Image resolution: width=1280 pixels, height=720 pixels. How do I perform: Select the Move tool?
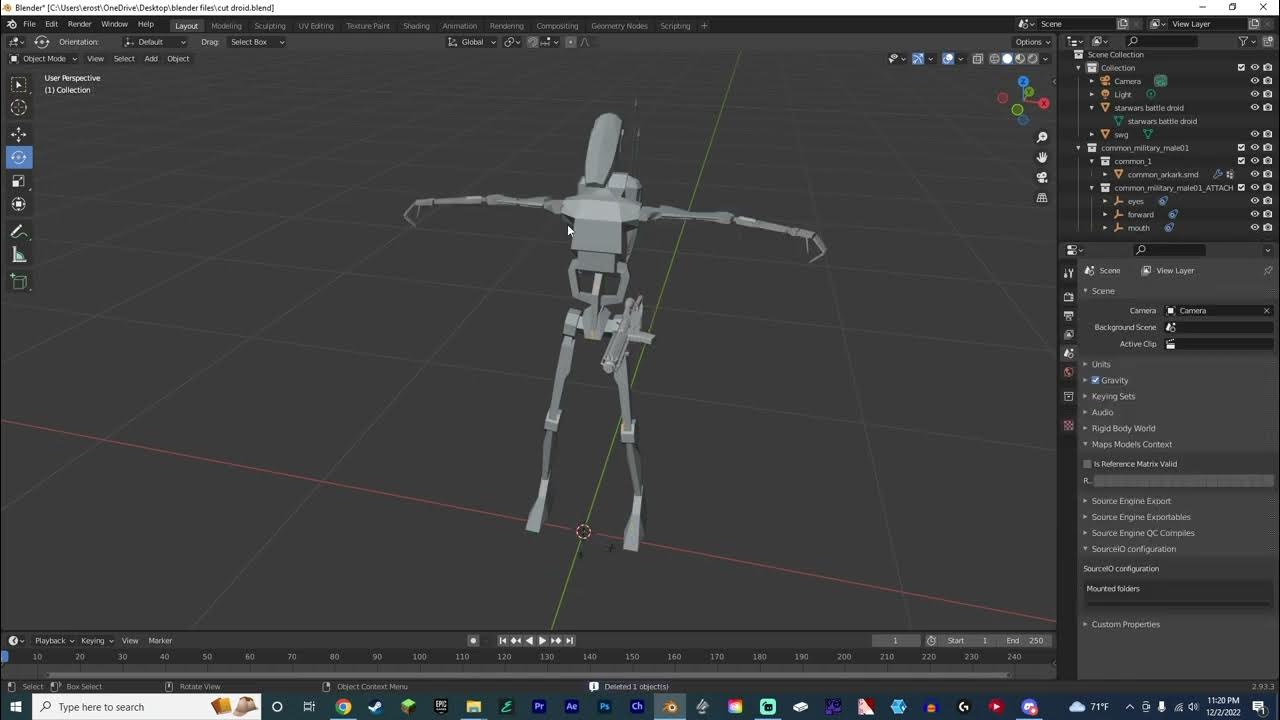click(19, 134)
